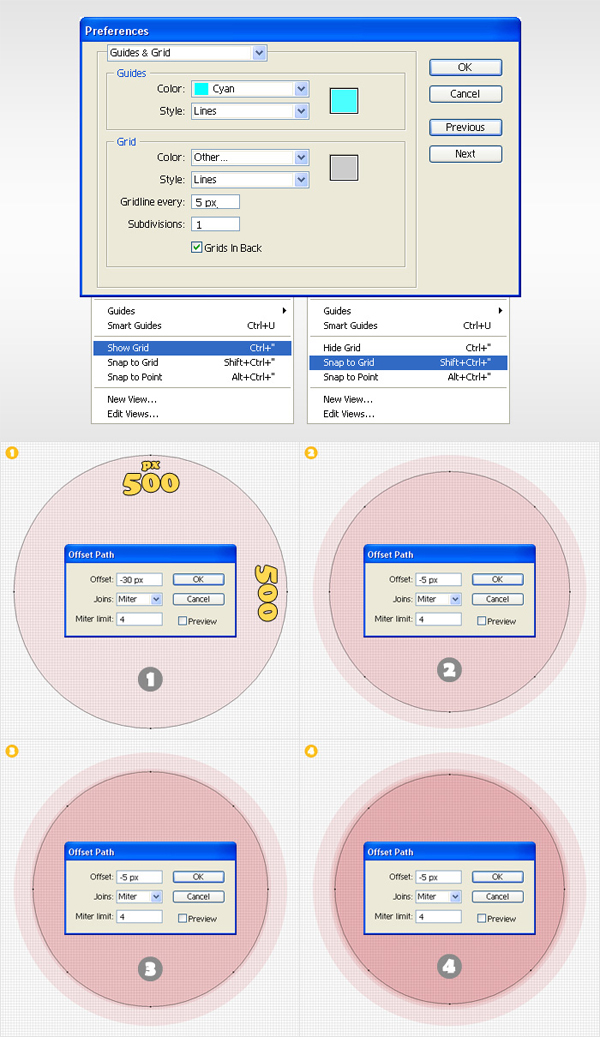Click Cancel in step 3 Offset Path dialog

point(198,897)
